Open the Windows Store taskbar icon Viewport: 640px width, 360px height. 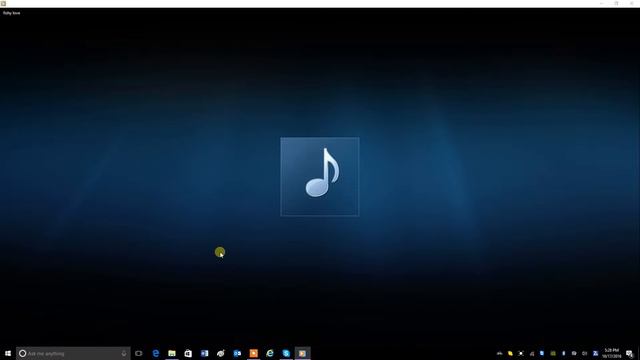coord(188,353)
